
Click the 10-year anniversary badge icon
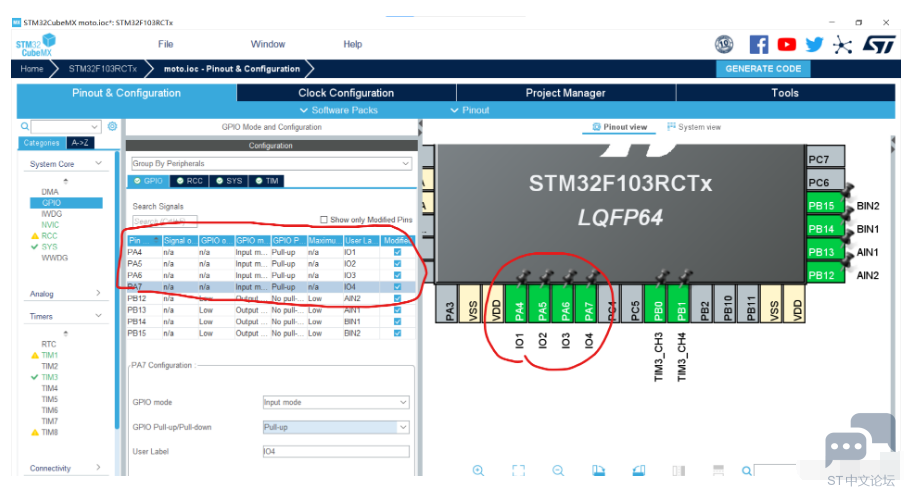point(724,44)
